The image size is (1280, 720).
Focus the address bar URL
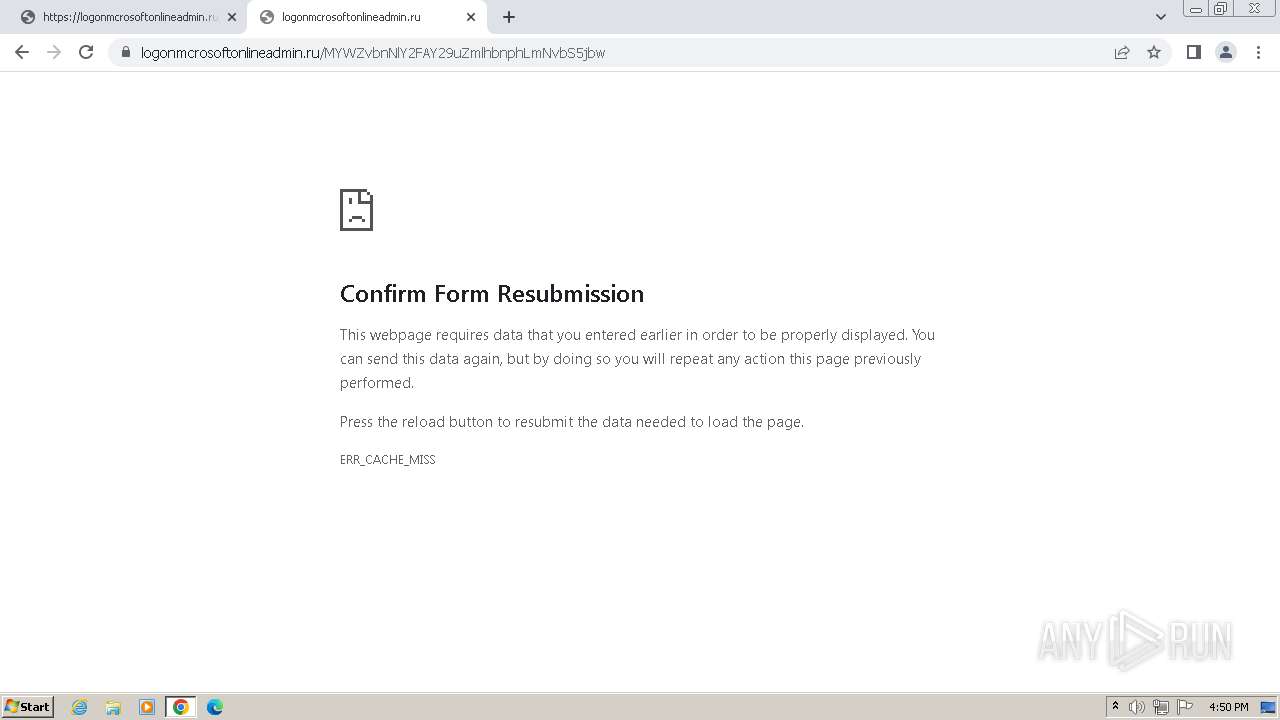[x=372, y=53]
